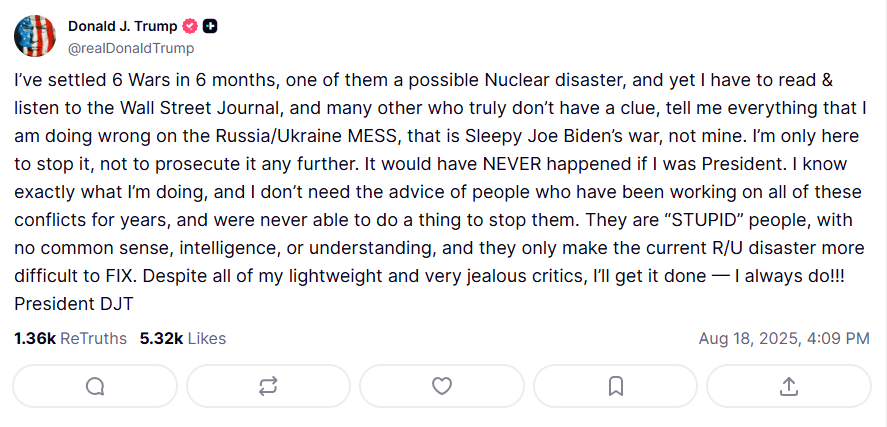
Task: ReTruth this post via the arrows icon
Action: pos(268,386)
